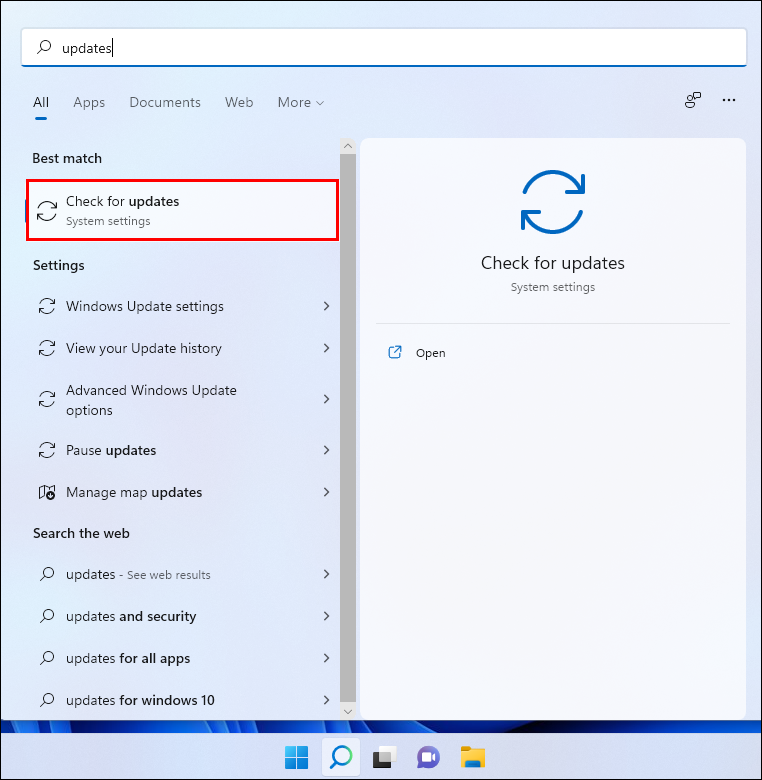Click the map icon next to Manage map updates
Screen dimensions: 762x780
point(47,492)
